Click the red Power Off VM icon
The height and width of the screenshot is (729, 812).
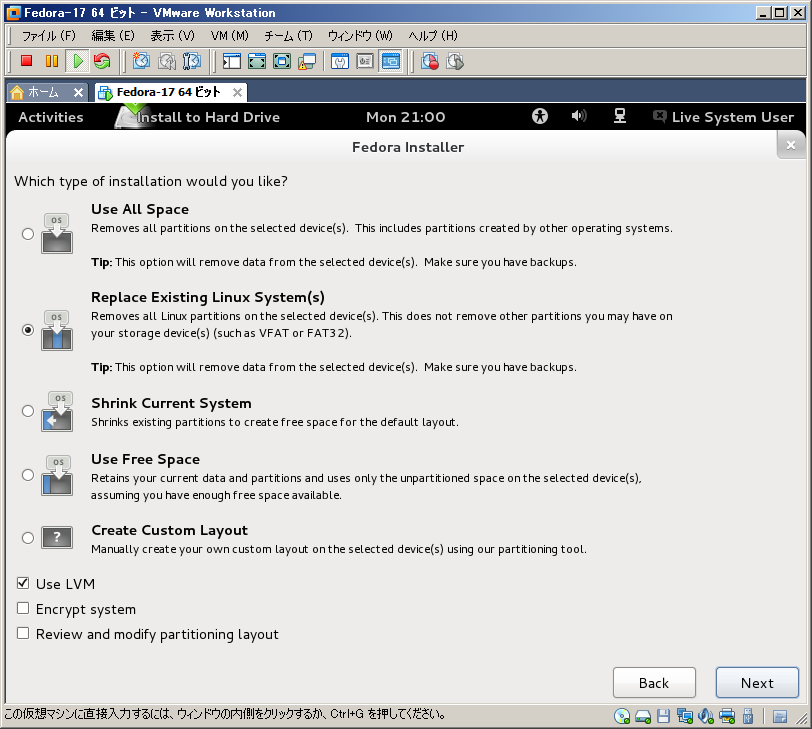click(27, 61)
